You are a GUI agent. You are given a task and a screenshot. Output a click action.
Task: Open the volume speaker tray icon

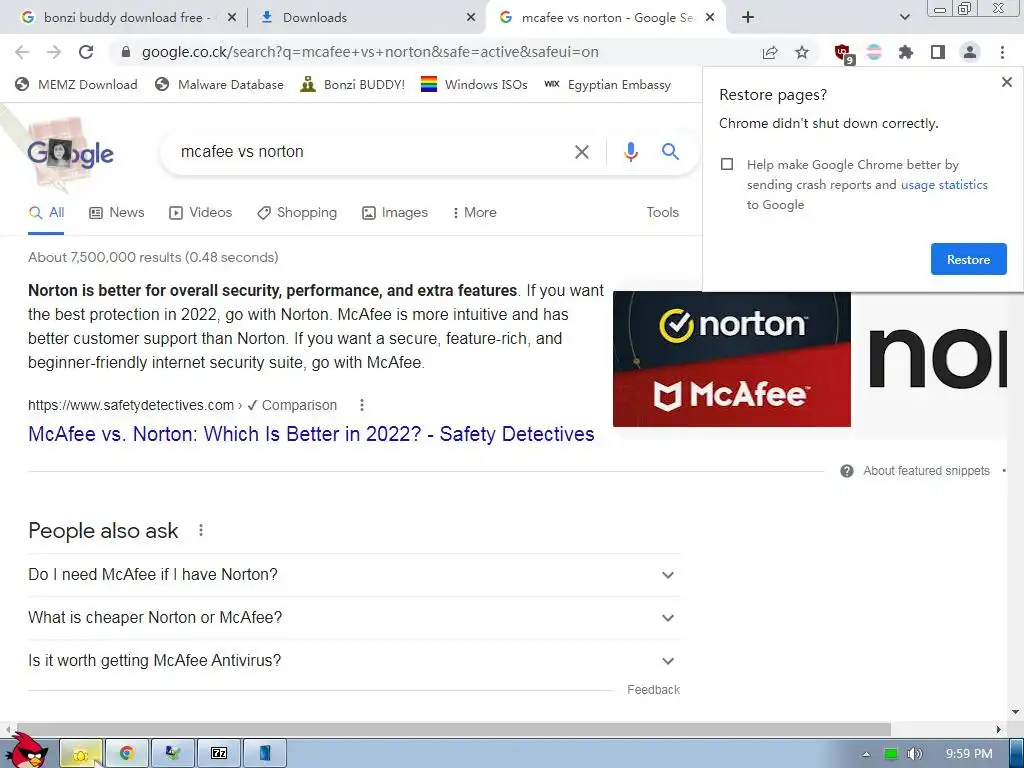[915, 754]
